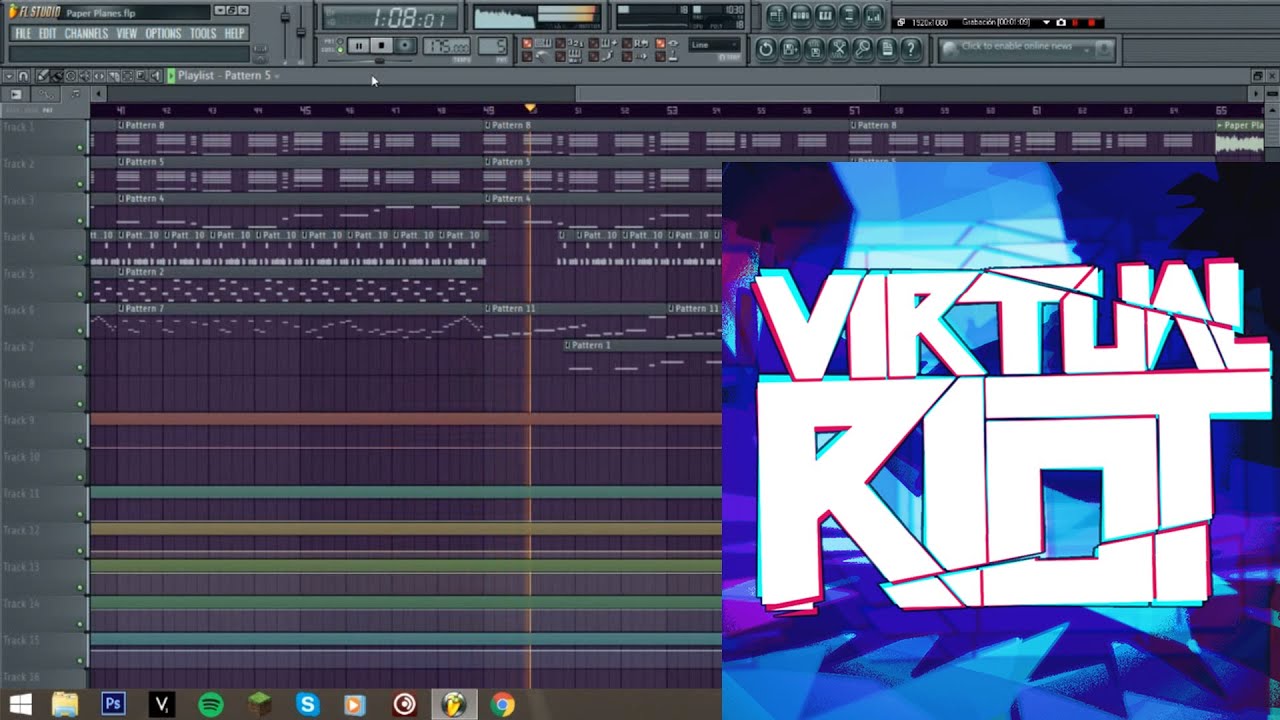Viewport: 1280px width, 720px height.
Task: Select the playlist Slice tool
Action: (113, 76)
